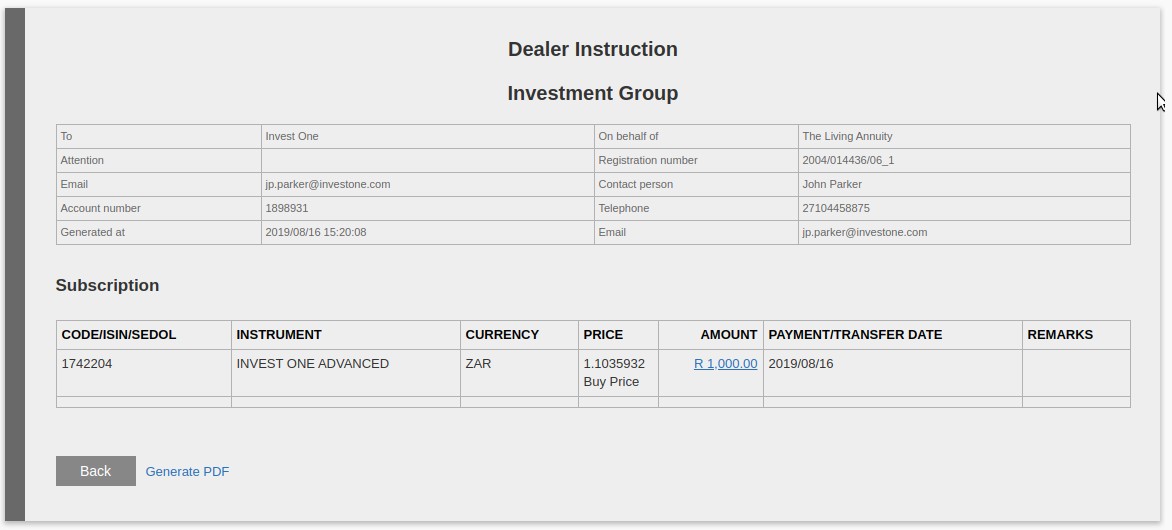The width and height of the screenshot is (1172, 530).
Task: Click the payment date 2019/08/16
Action: (801, 364)
